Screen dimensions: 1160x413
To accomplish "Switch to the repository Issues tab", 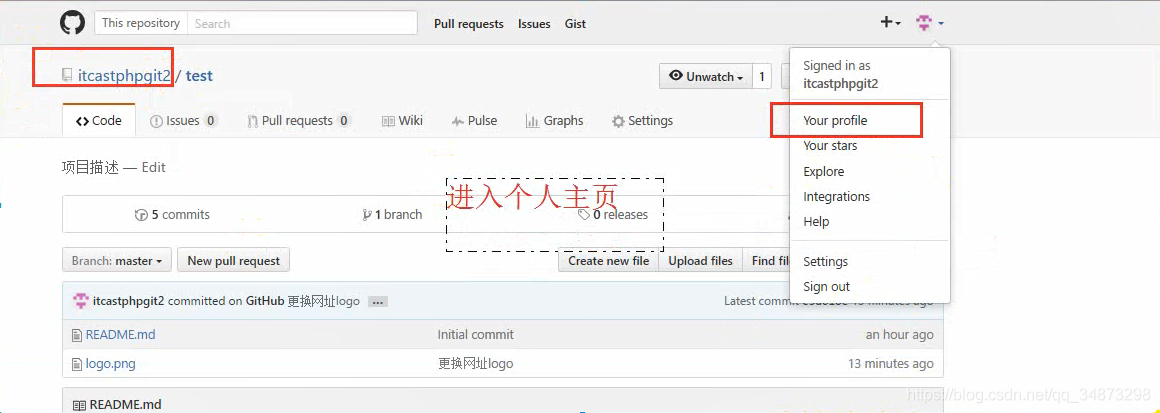I will click(x=183, y=121).
